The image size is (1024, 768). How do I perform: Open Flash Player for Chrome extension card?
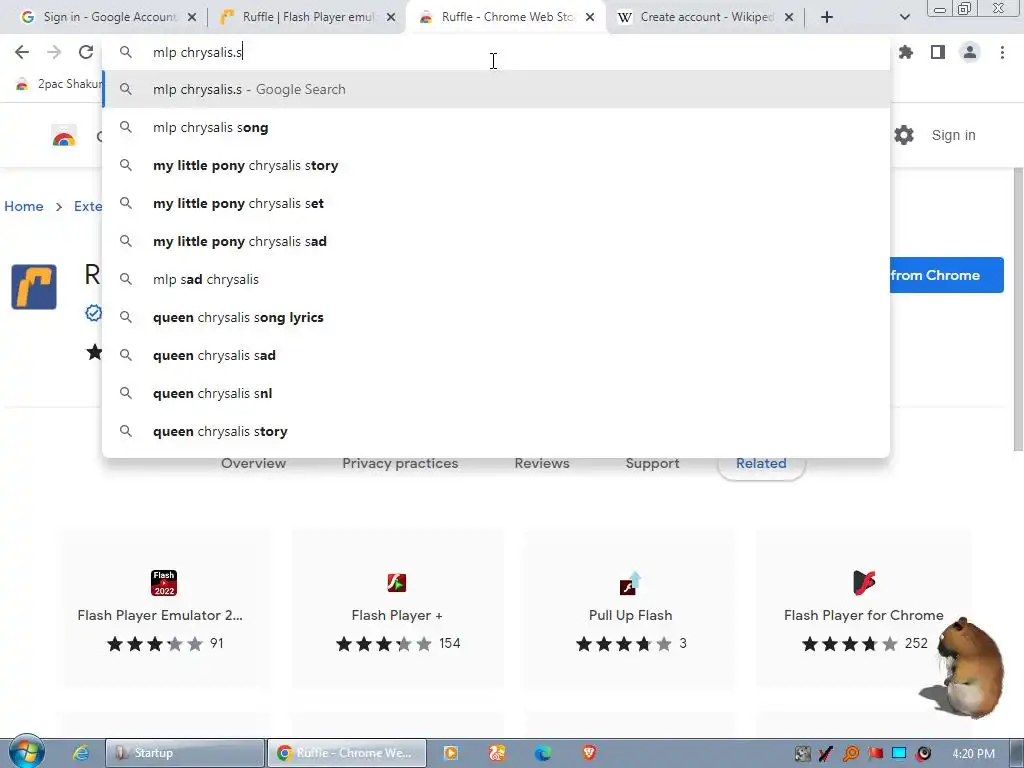(863, 609)
